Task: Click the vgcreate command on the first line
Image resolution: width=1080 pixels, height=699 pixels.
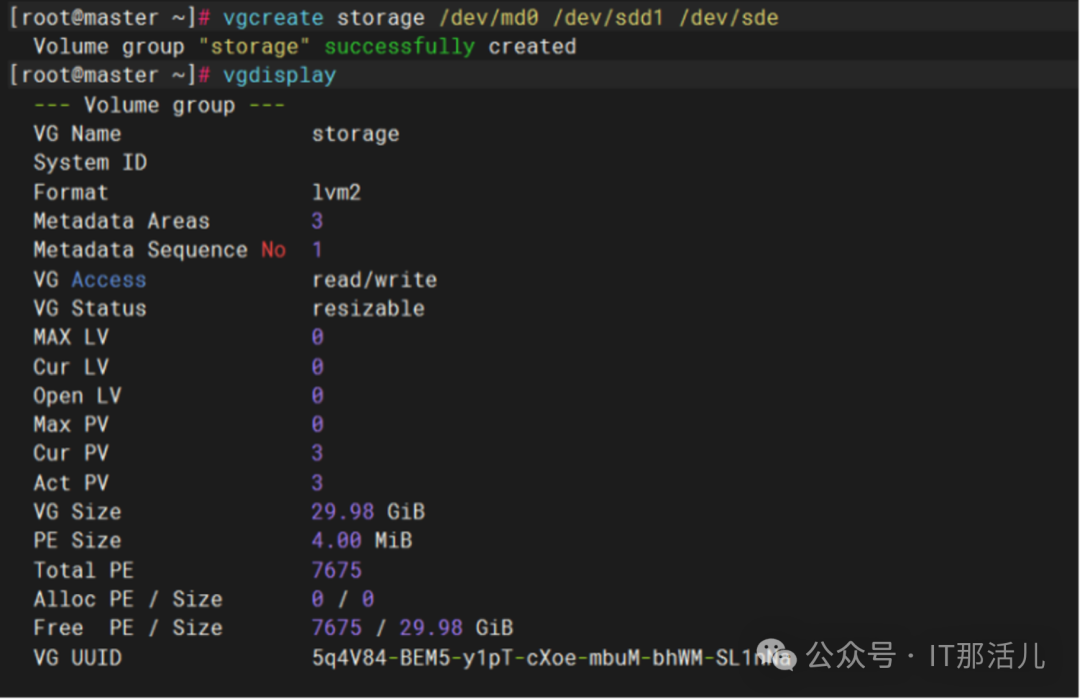Action: [273, 17]
